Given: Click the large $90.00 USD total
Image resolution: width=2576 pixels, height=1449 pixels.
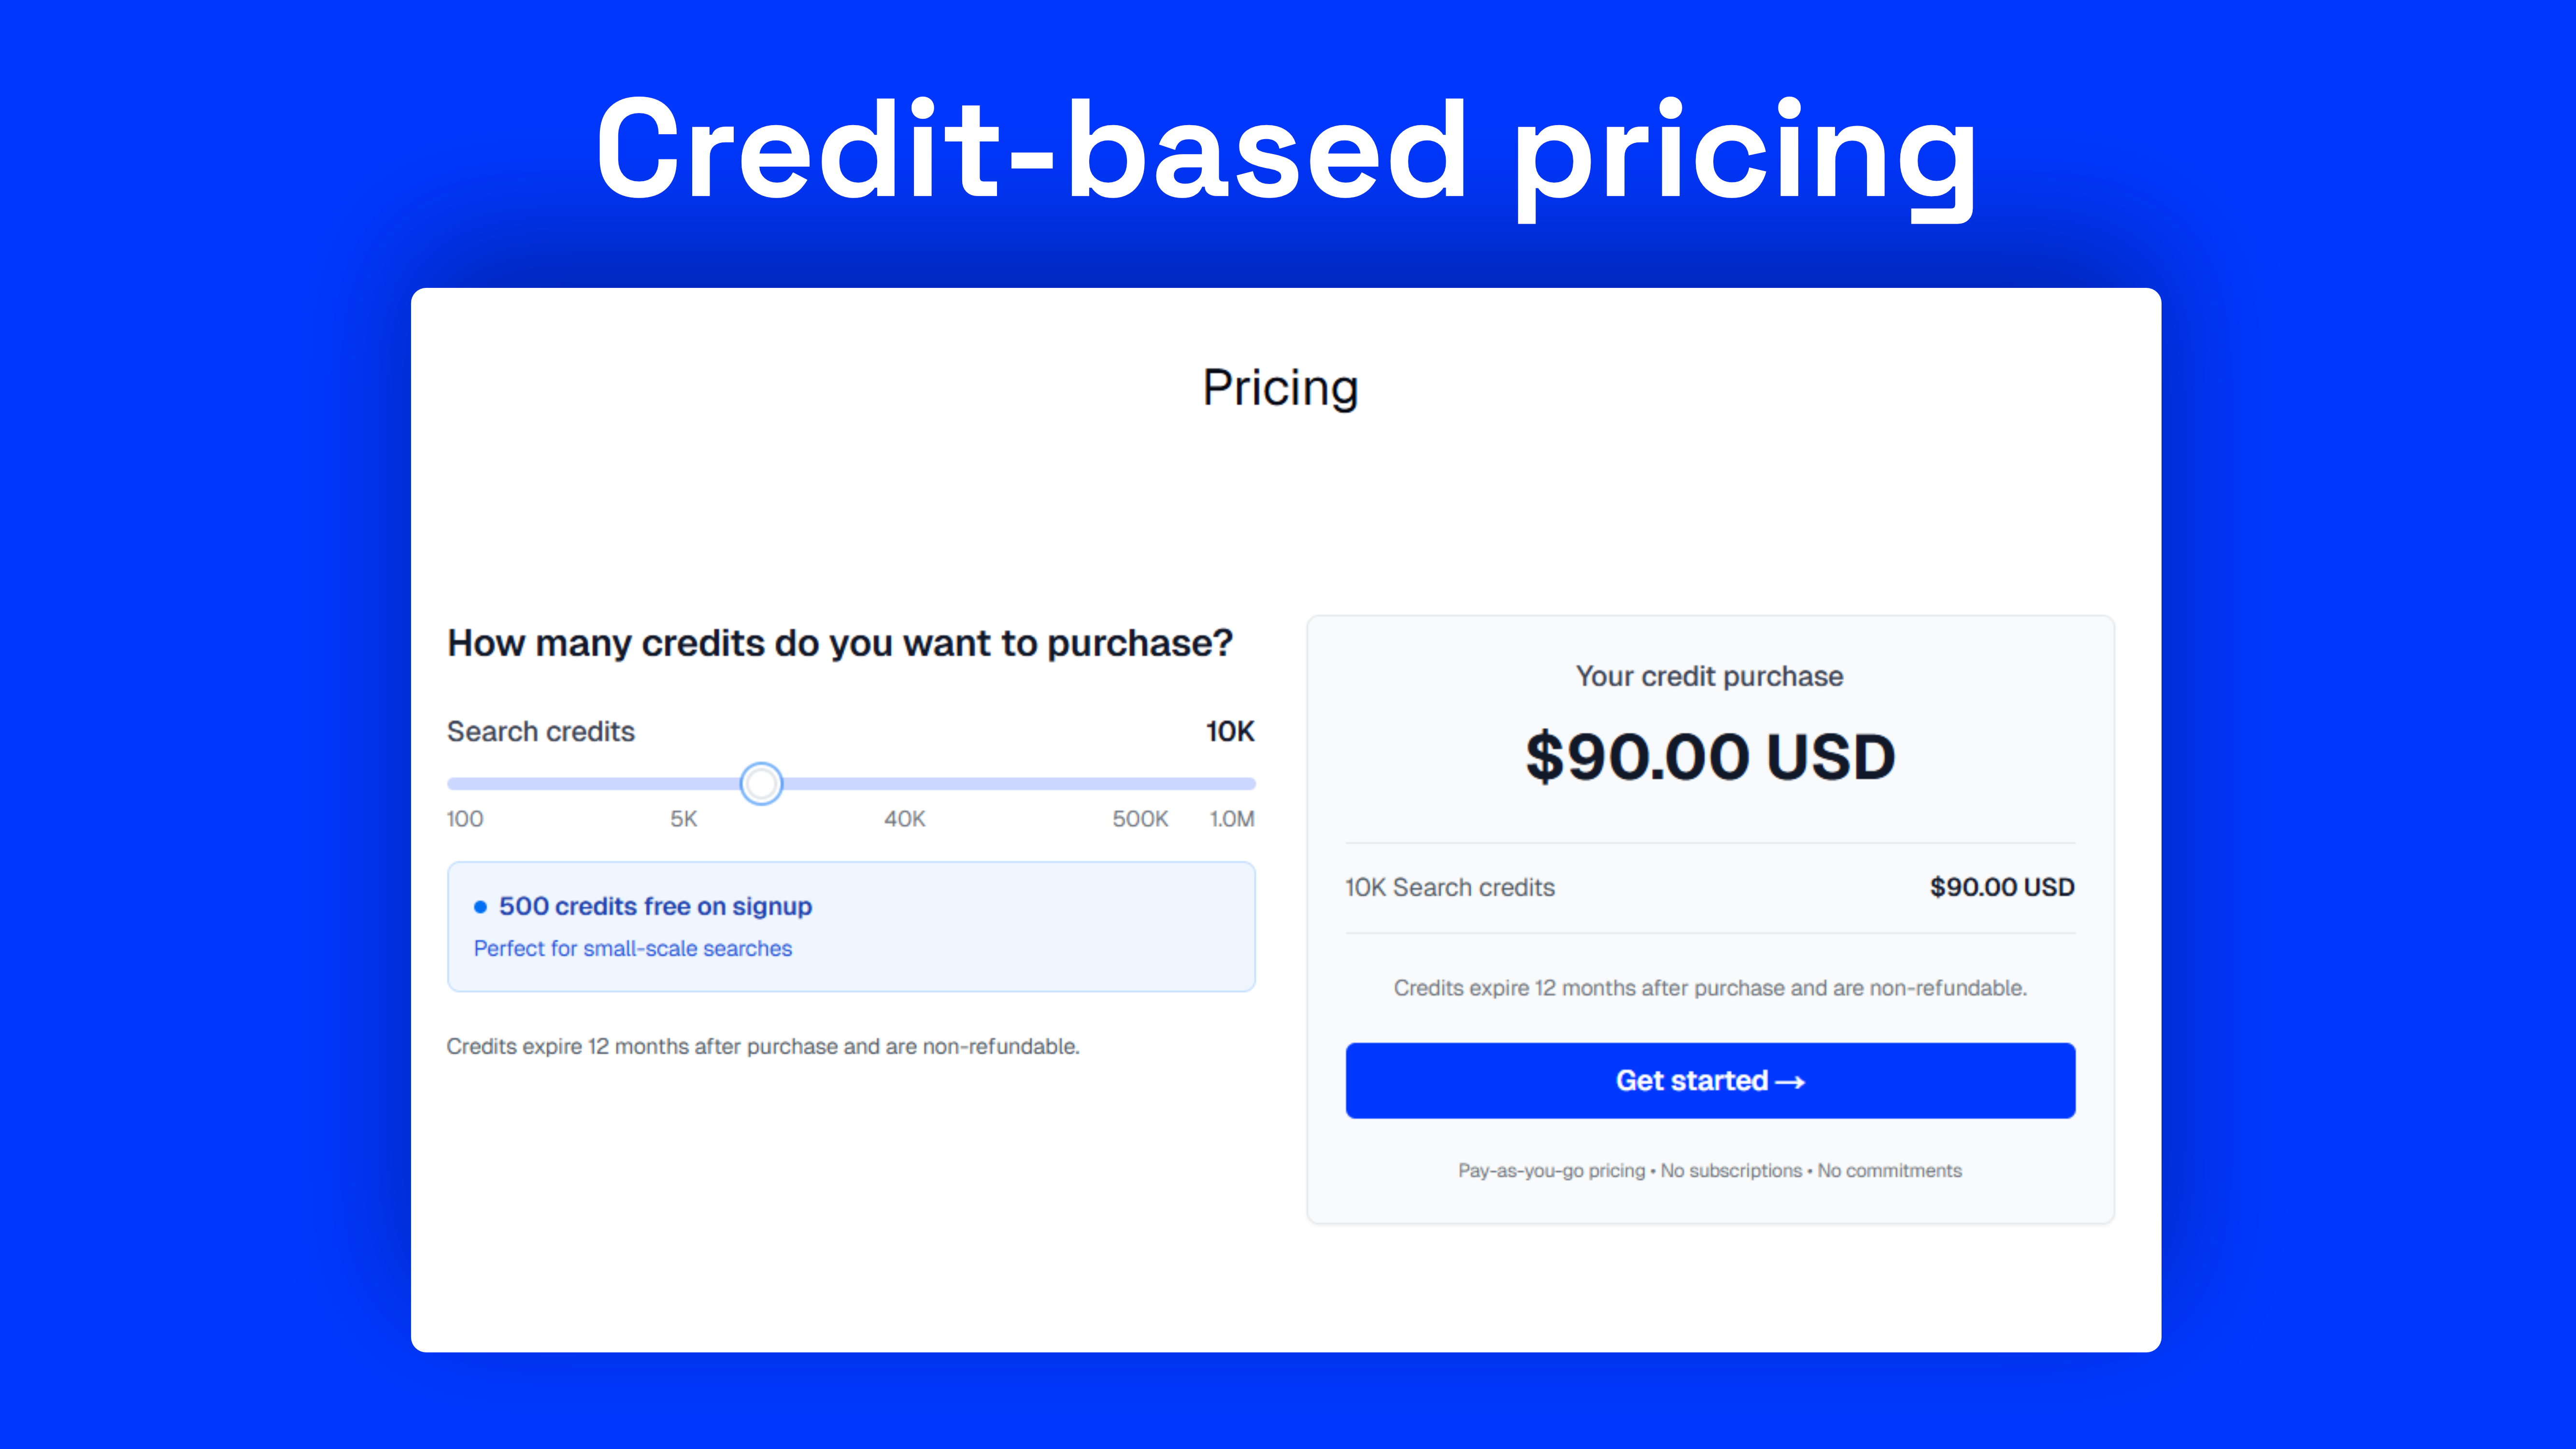Looking at the screenshot, I should (1710, 756).
